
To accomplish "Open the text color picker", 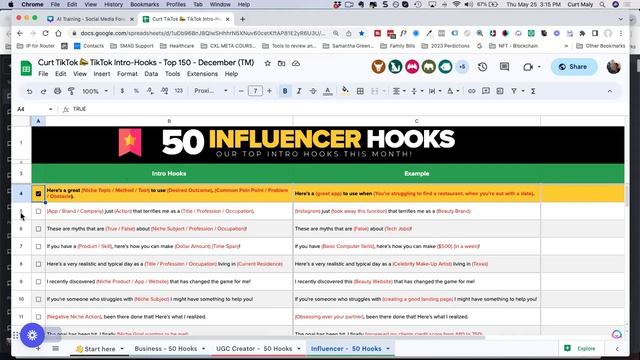I will click(327, 91).
